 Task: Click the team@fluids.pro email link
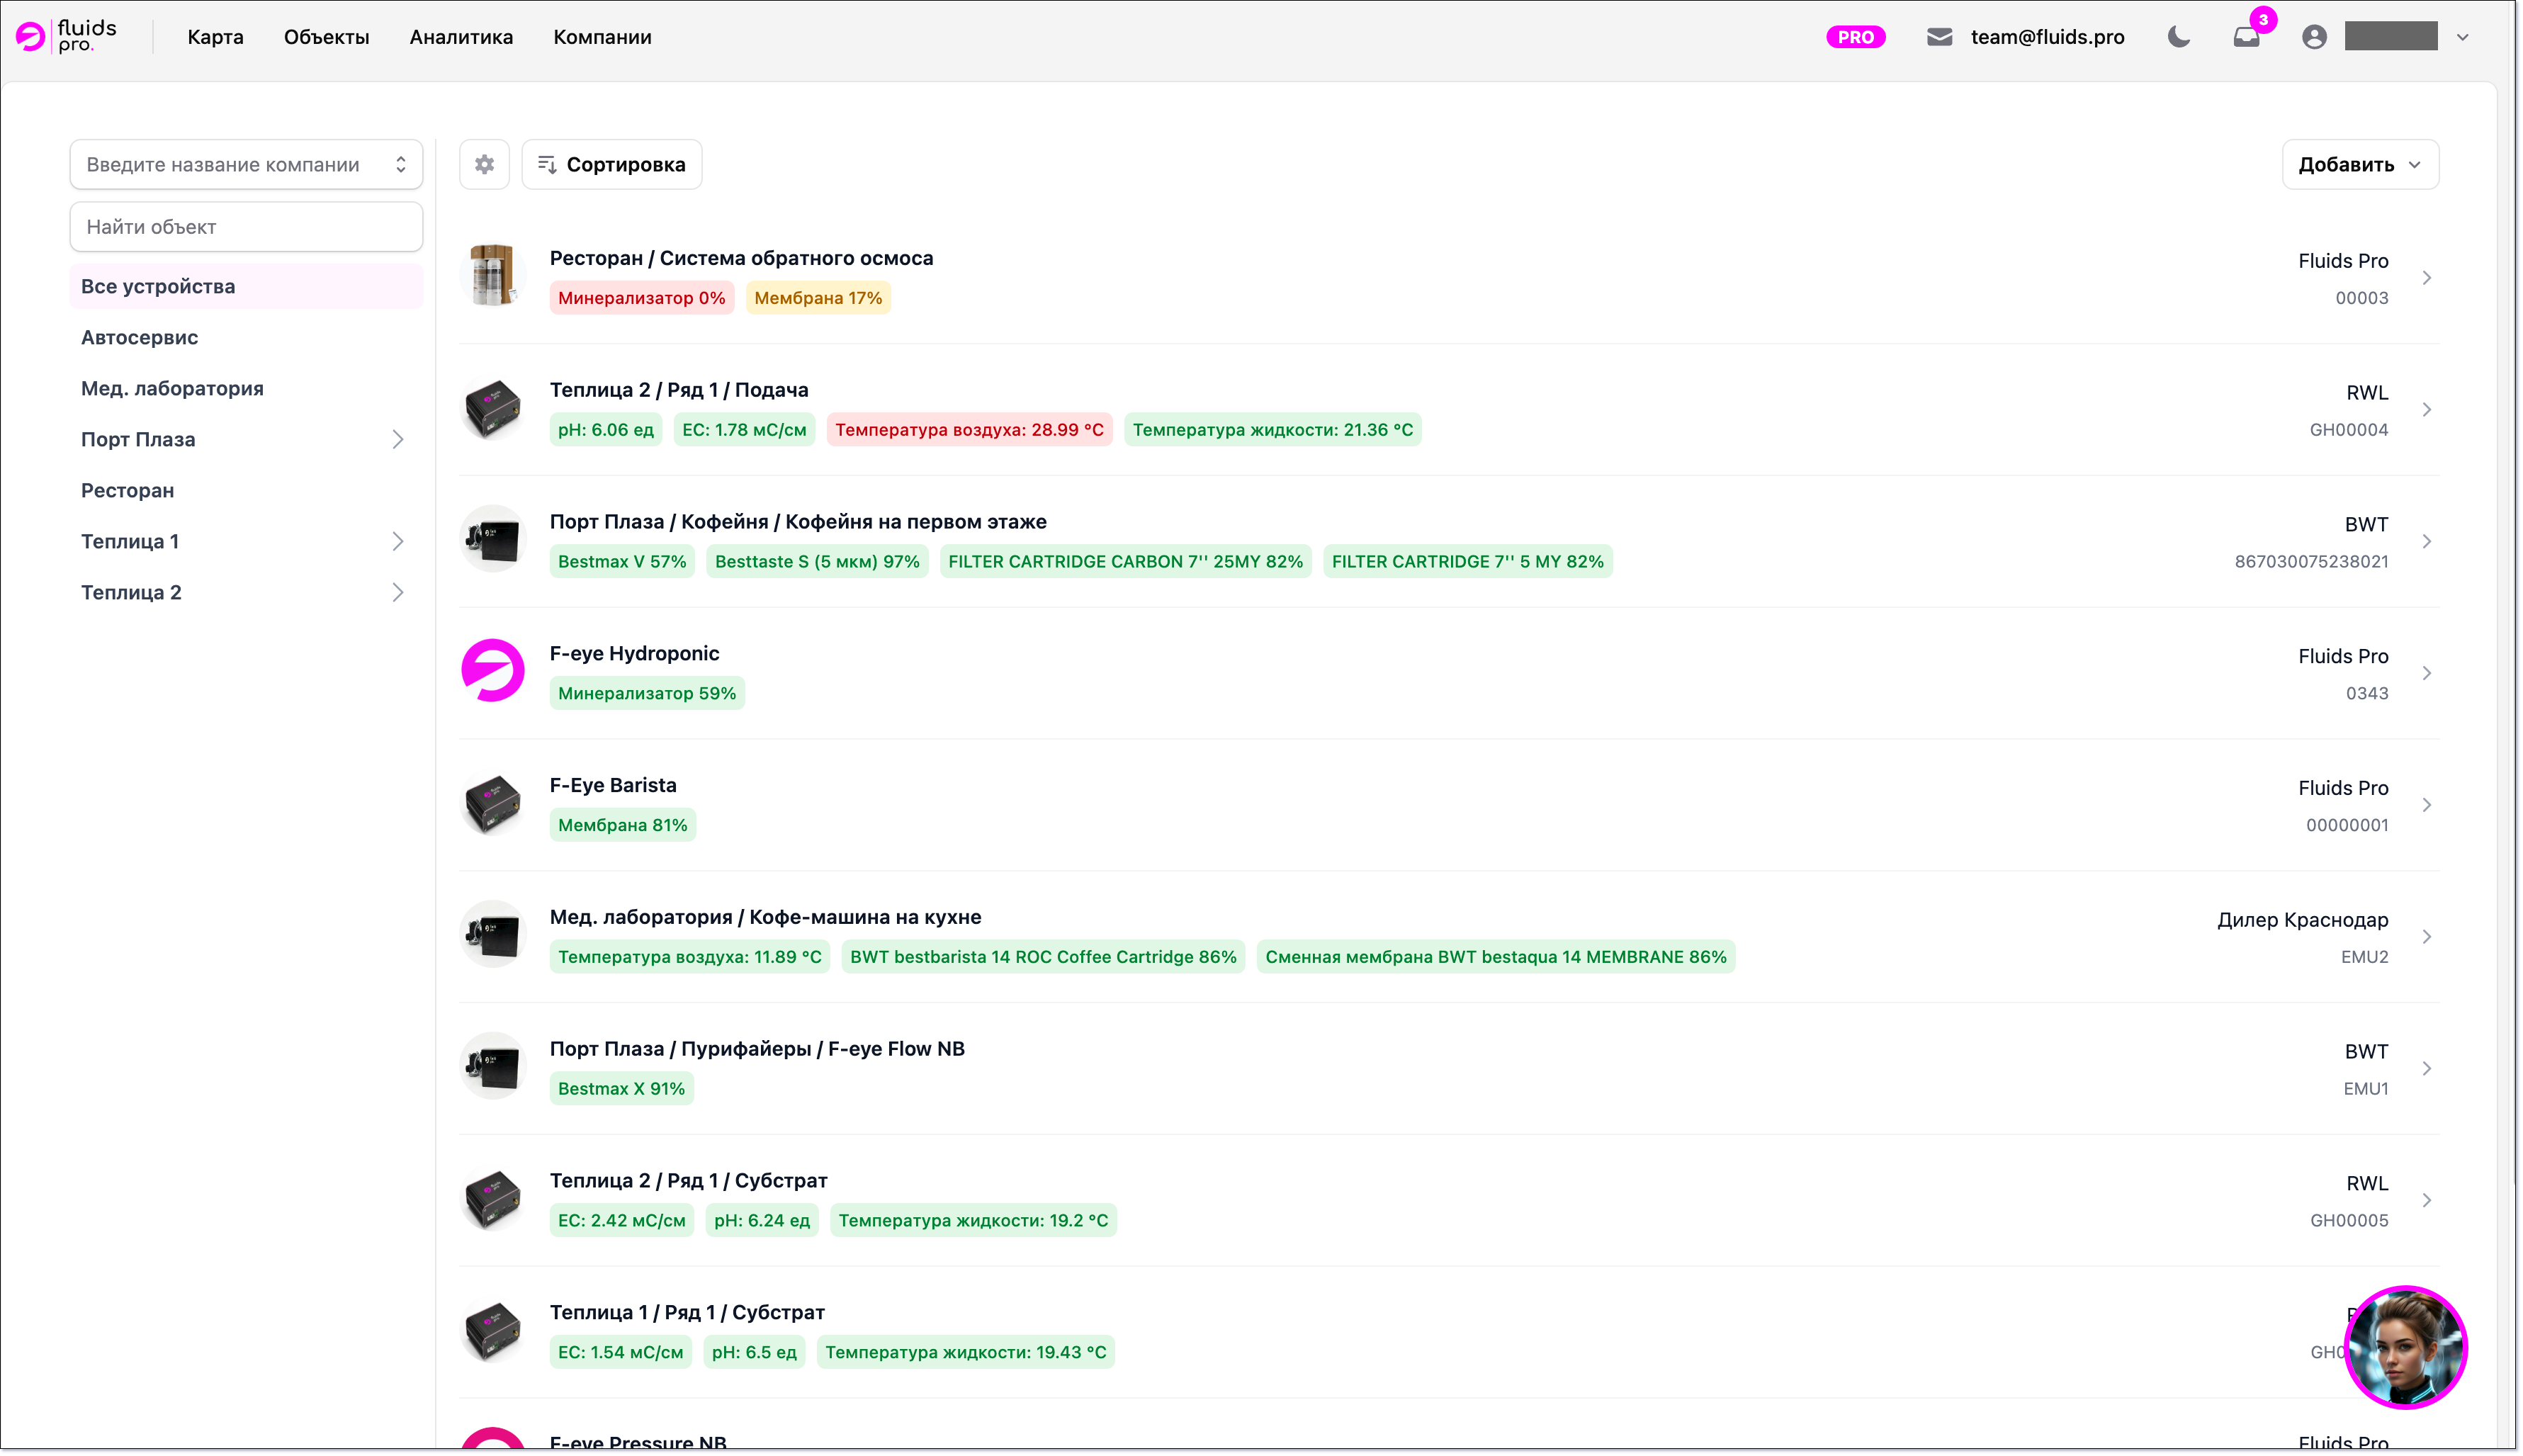point(2047,37)
